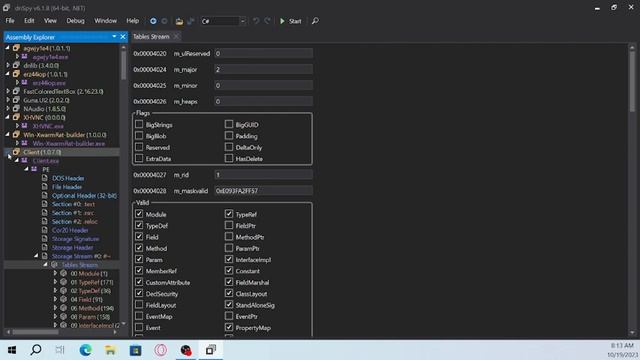The image size is (640, 360).
Task: Expand the dnlib (3.4.0.0) assembly node
Action: tap(7, 65)
